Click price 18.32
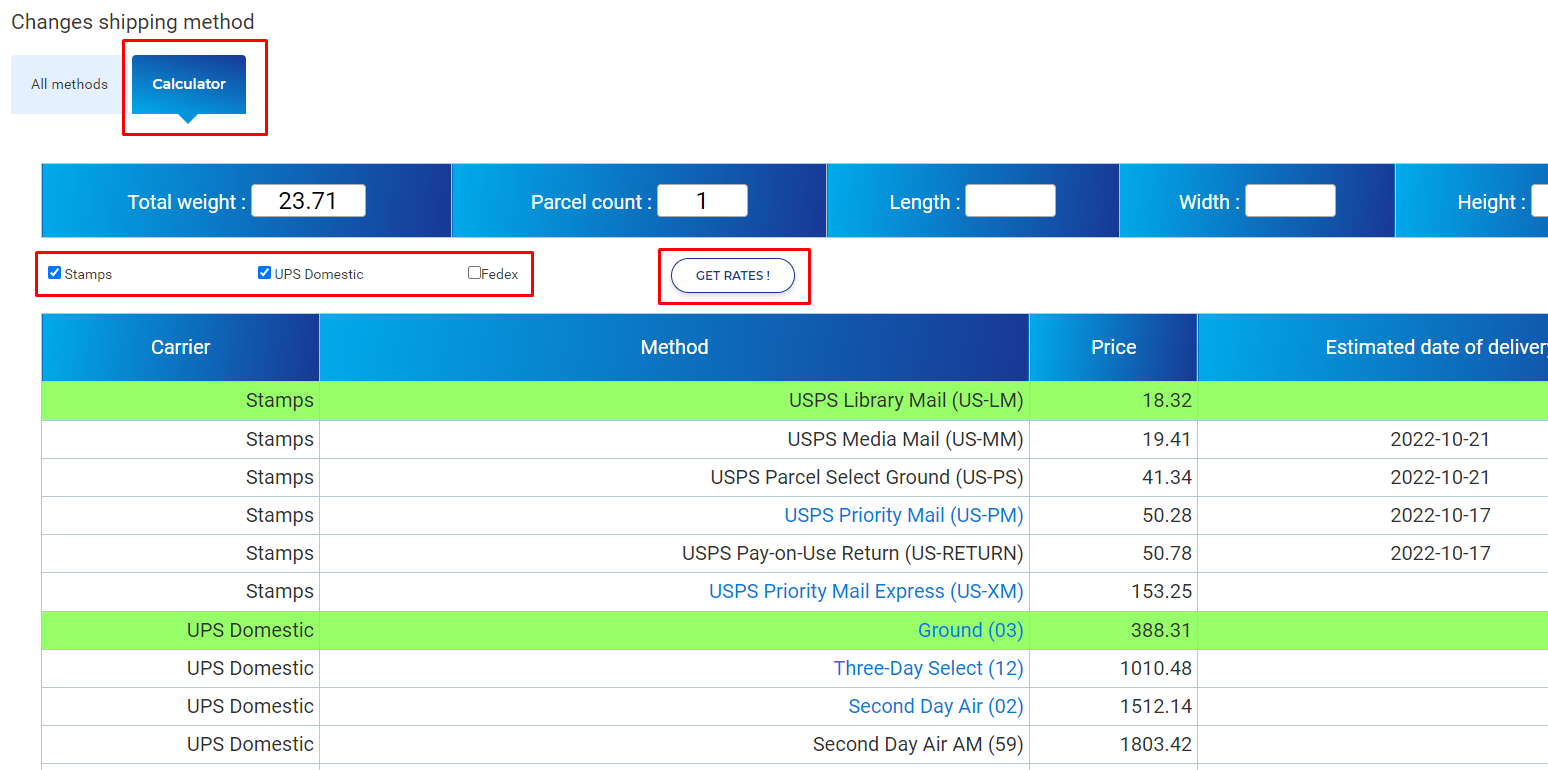The width and height of the screenshot is (1548, 770). coord(1167,400)
